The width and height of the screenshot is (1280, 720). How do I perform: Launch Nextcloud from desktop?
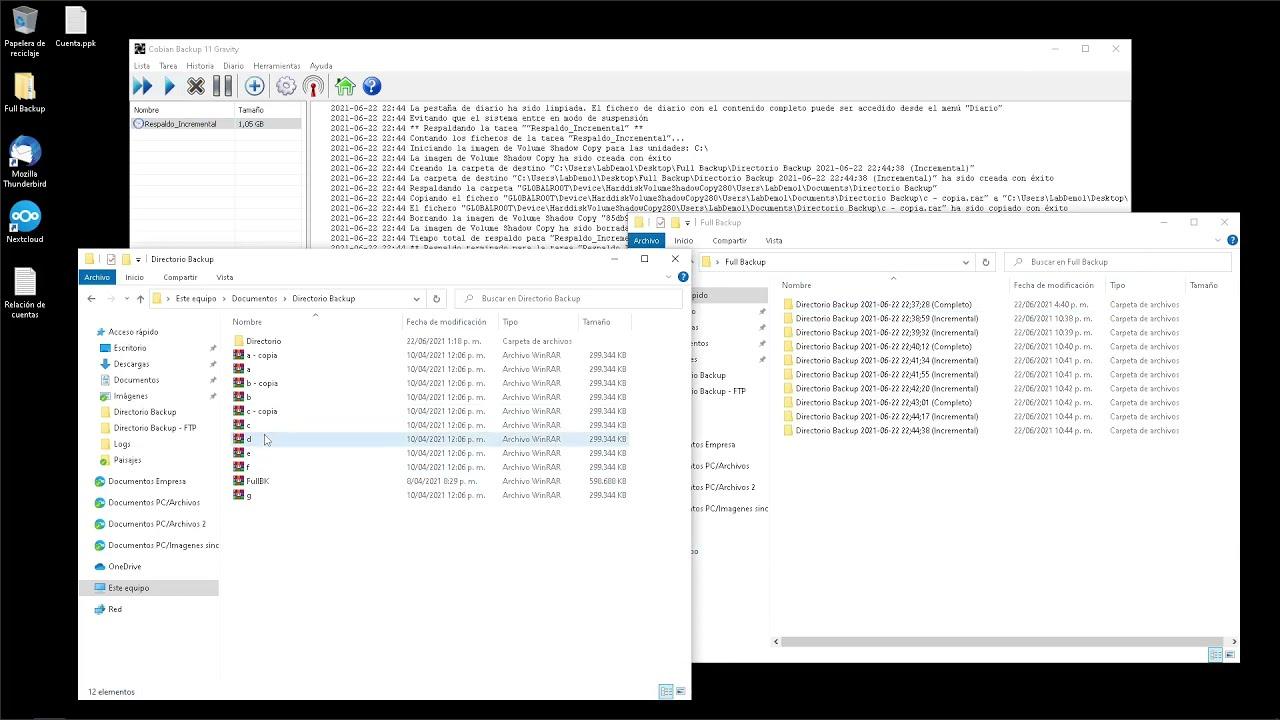tap(24, 222)
